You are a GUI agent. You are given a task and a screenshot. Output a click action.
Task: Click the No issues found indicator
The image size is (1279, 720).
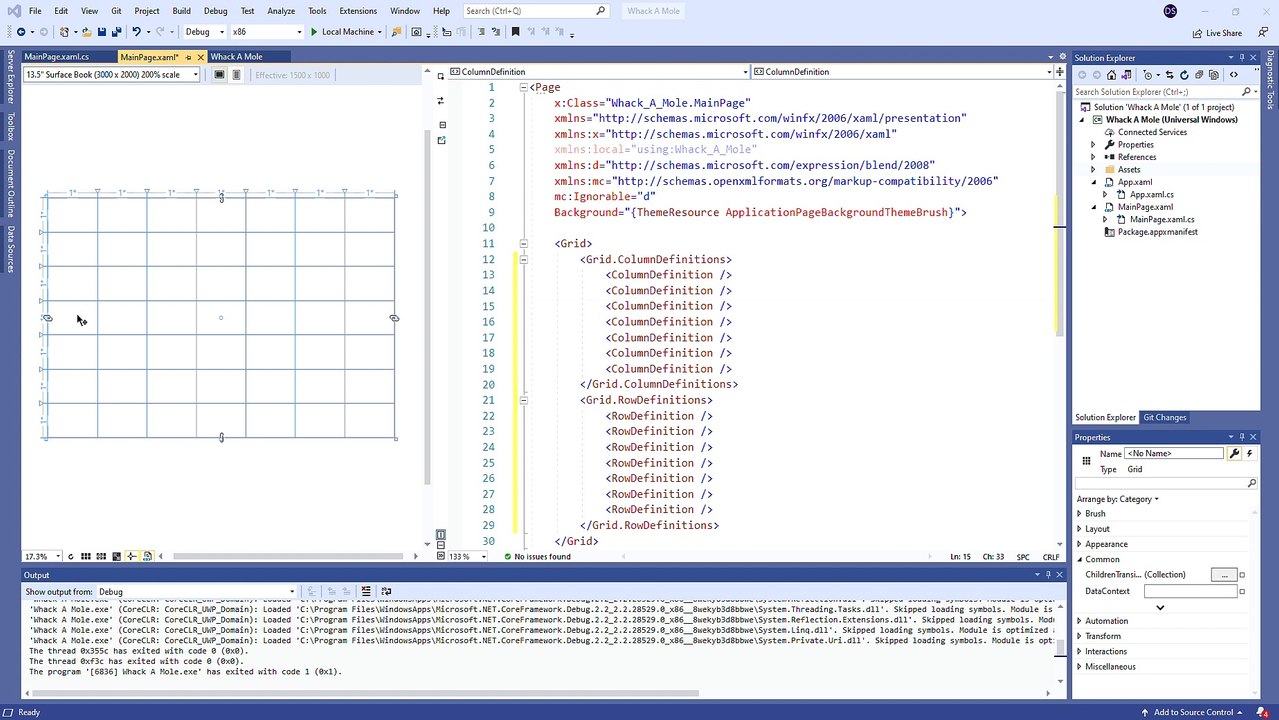click(x=538, y=556)
